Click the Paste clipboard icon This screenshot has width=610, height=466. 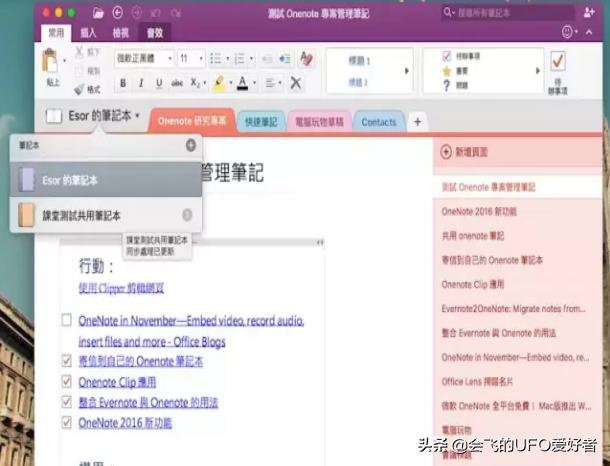[50, 60]
